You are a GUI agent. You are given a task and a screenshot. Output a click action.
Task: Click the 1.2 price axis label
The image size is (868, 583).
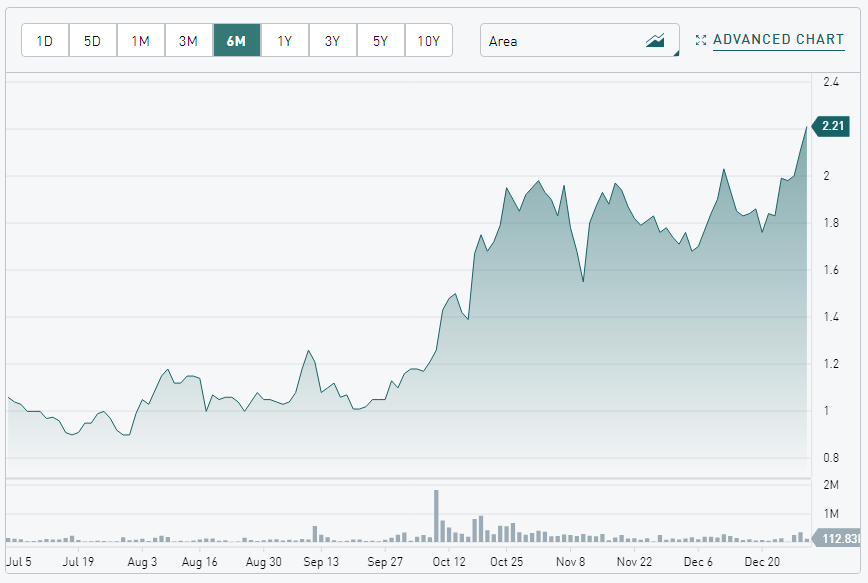coord(831,364)
